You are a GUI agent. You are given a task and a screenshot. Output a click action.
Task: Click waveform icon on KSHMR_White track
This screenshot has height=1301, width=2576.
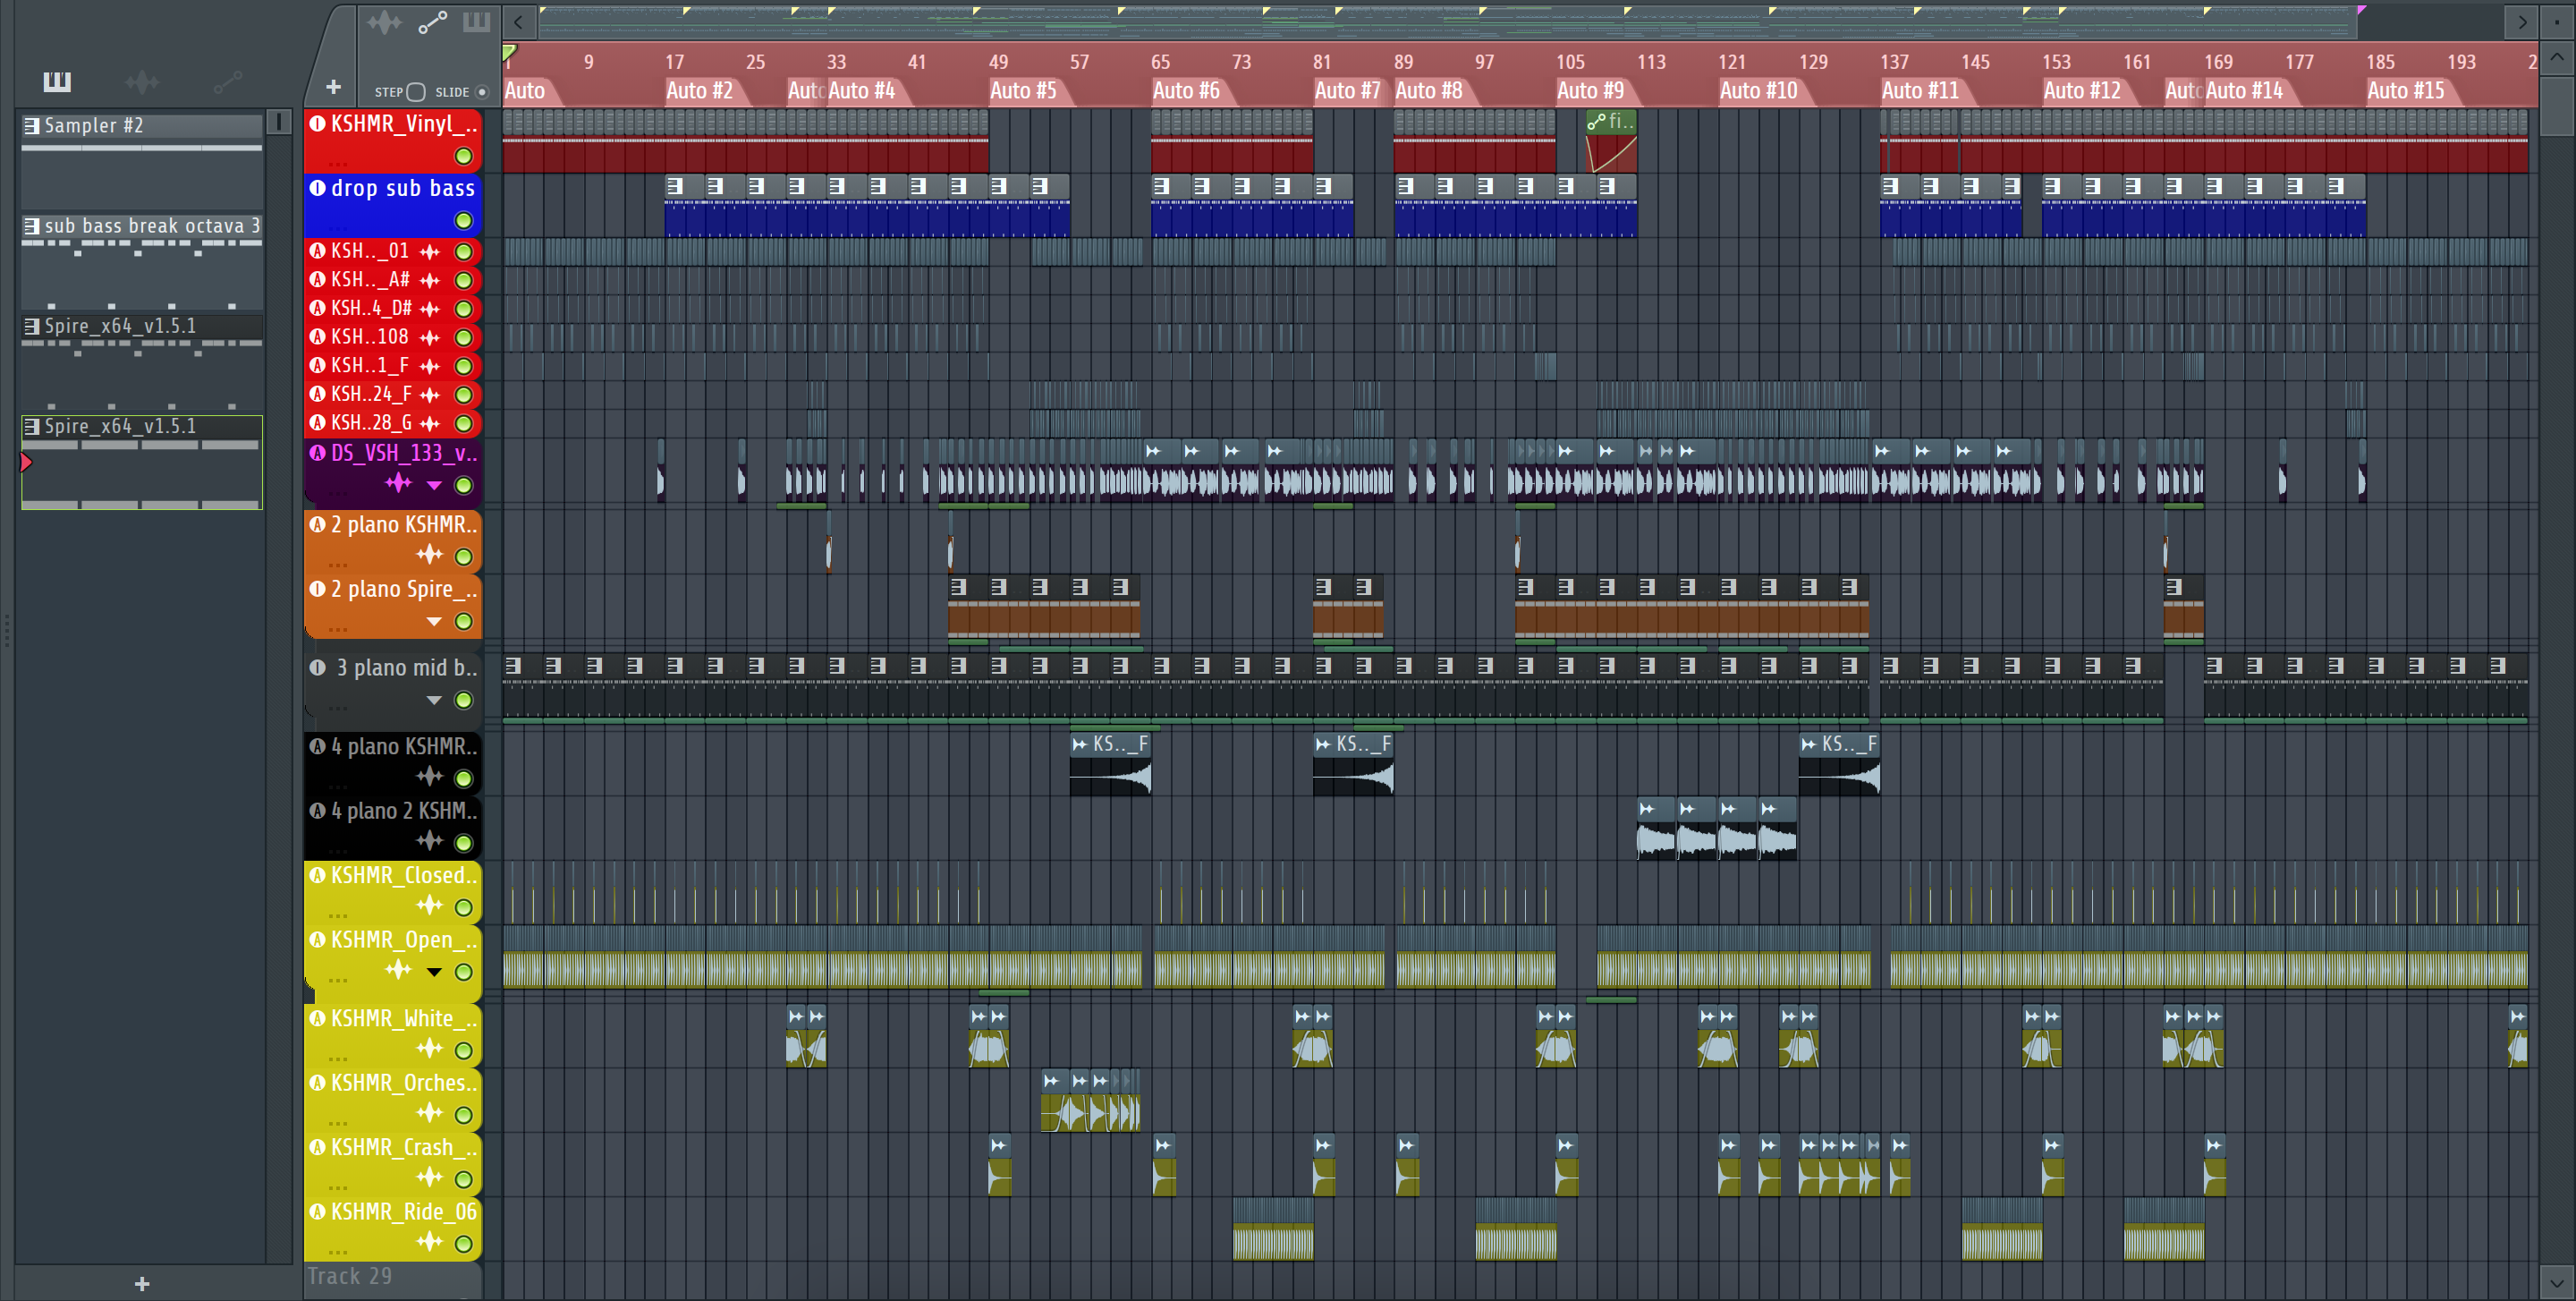[430, 1049]
